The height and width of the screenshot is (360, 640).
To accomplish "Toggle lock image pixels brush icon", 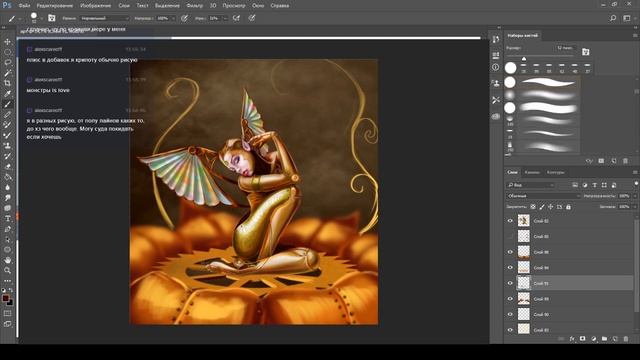I will tap(542, 207).
